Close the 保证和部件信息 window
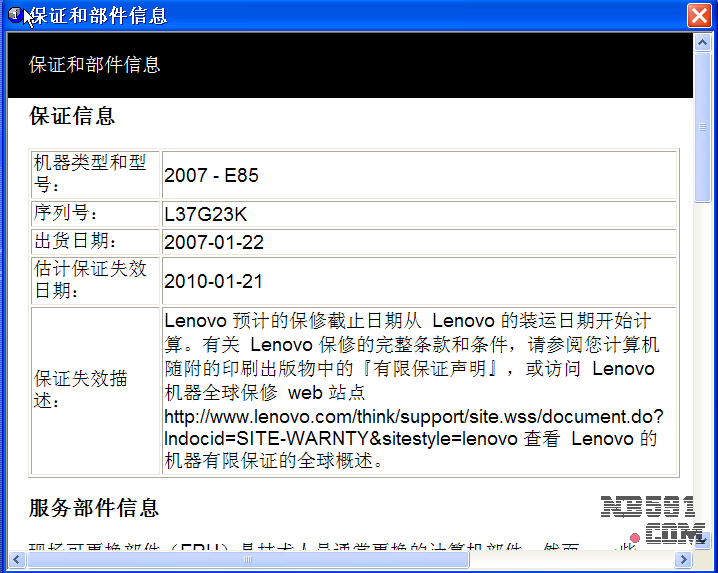This screenshot has height=573, width=718. (x=699, y=16)
